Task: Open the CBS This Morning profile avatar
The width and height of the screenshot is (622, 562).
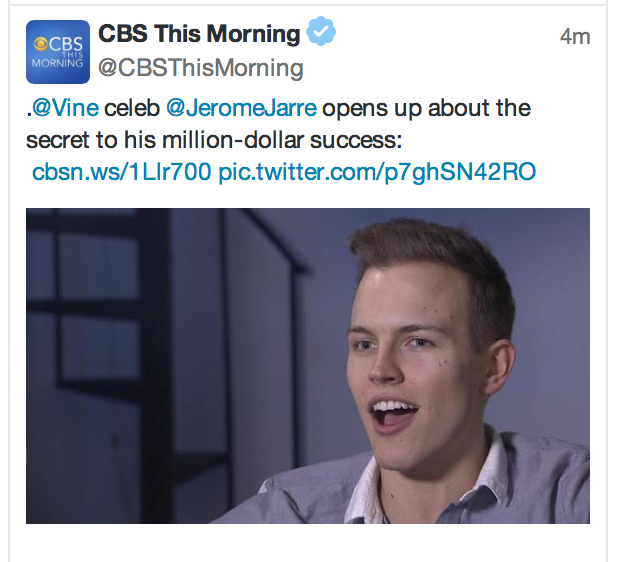Action: [57, 51]
